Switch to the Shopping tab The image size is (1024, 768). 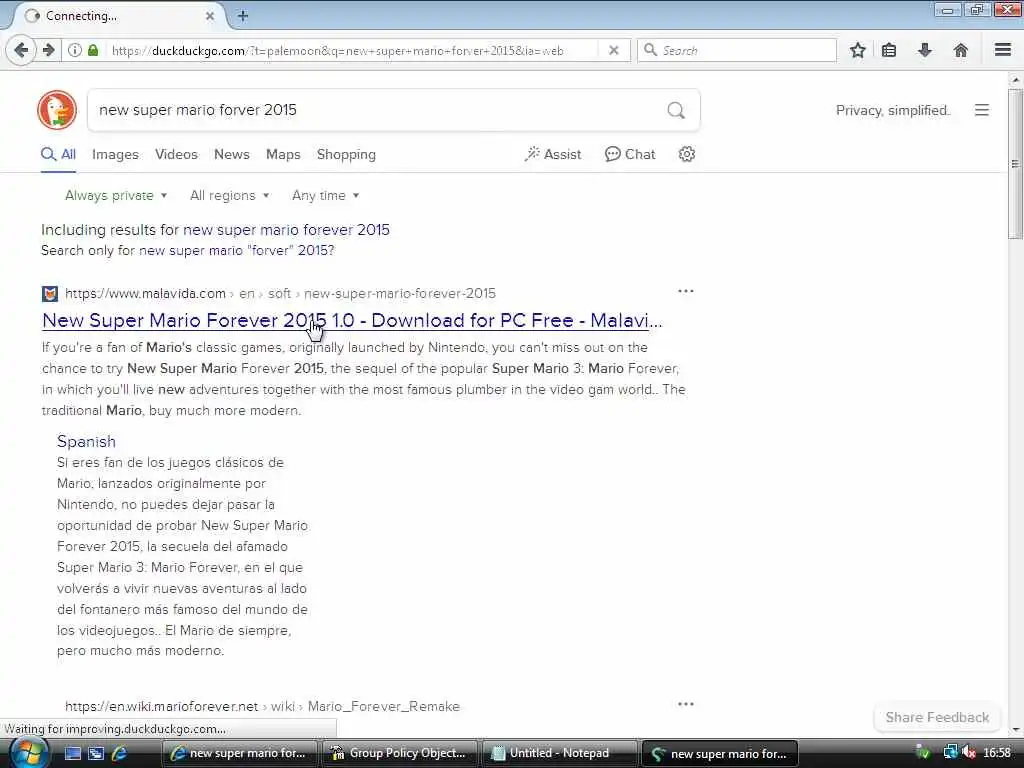[x=346, y=154]
